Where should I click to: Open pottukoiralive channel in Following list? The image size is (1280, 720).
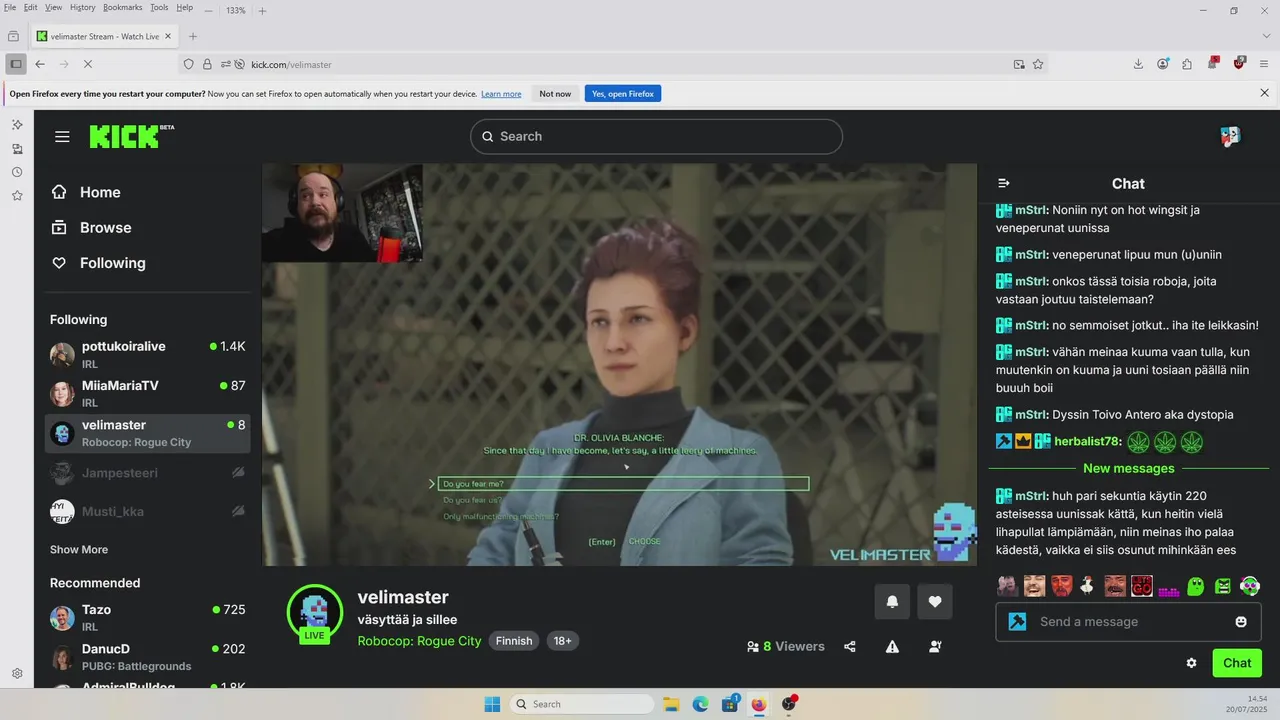(x=148, y=354)
